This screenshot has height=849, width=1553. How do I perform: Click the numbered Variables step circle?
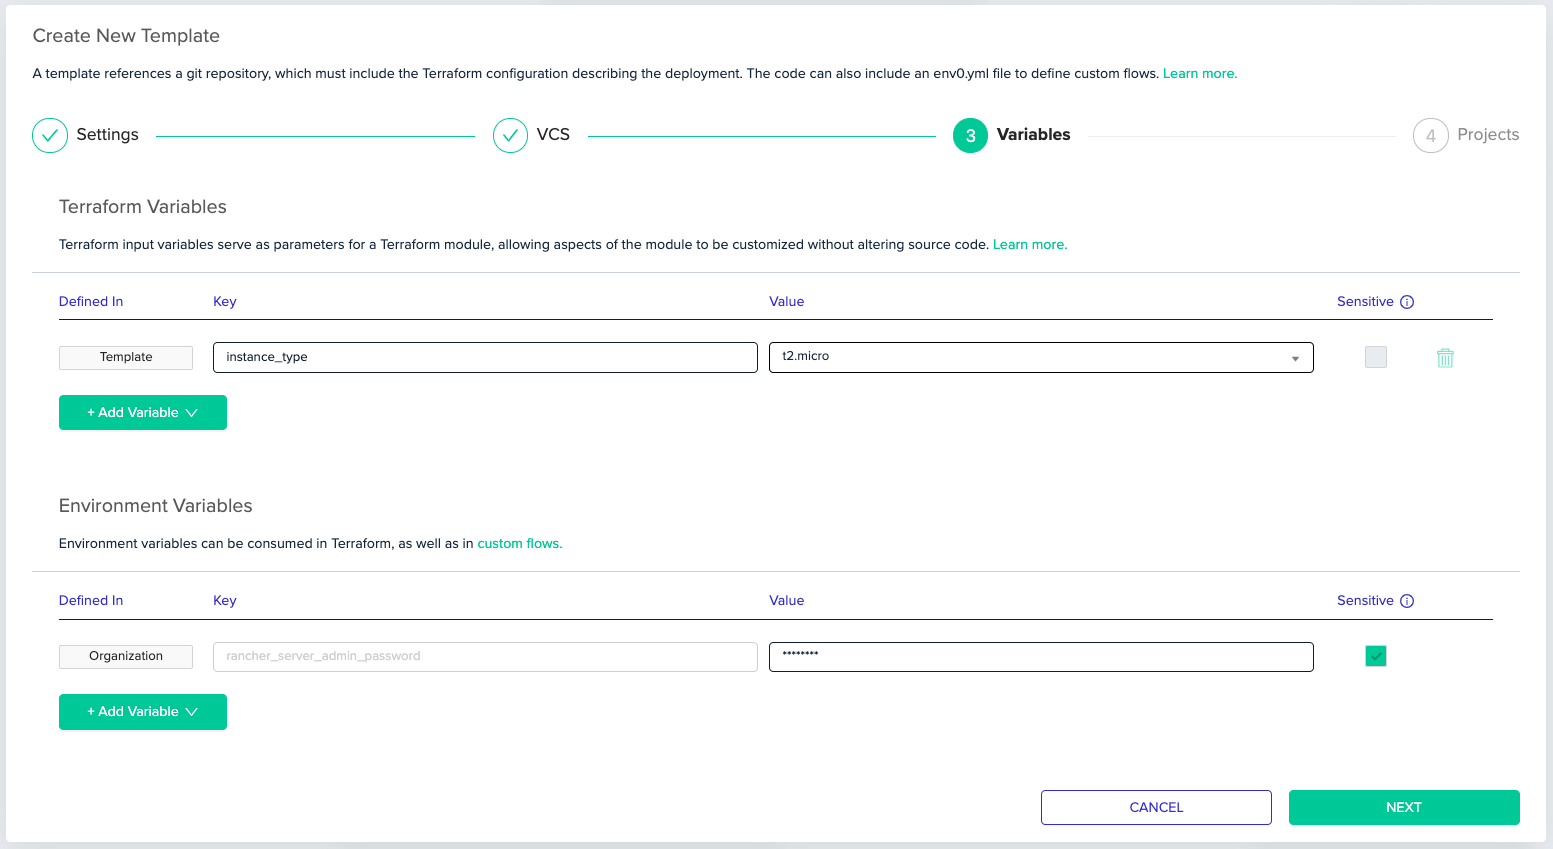pos(969,134)
